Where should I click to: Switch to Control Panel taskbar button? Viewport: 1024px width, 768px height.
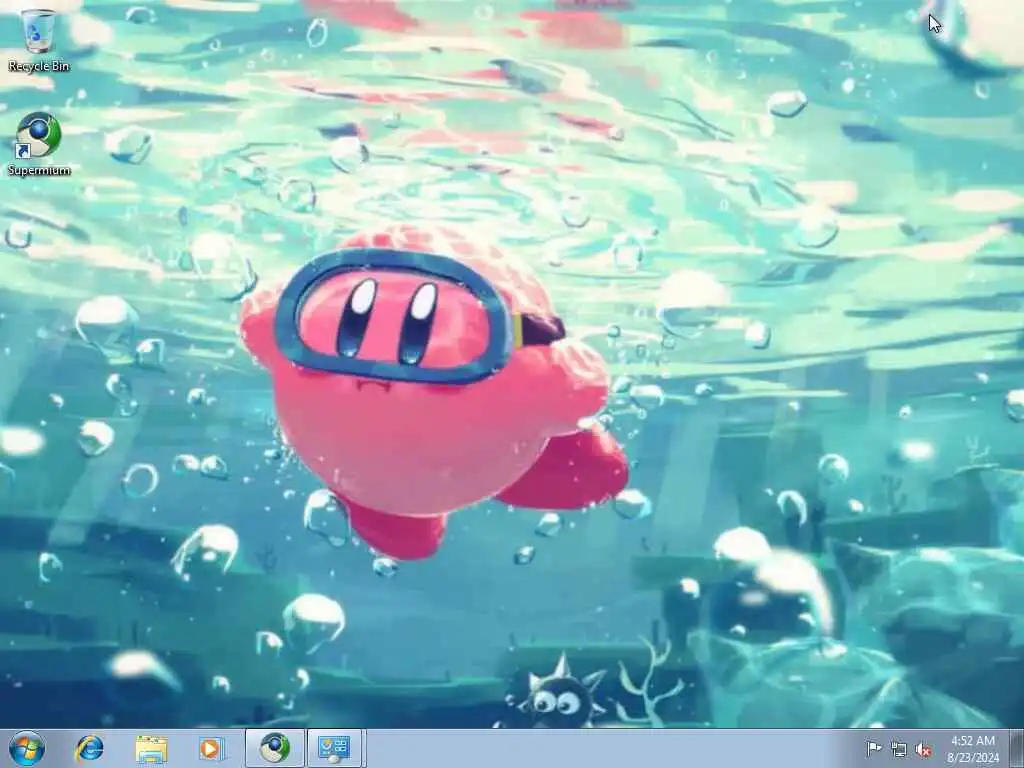click(x=334, y=748)
